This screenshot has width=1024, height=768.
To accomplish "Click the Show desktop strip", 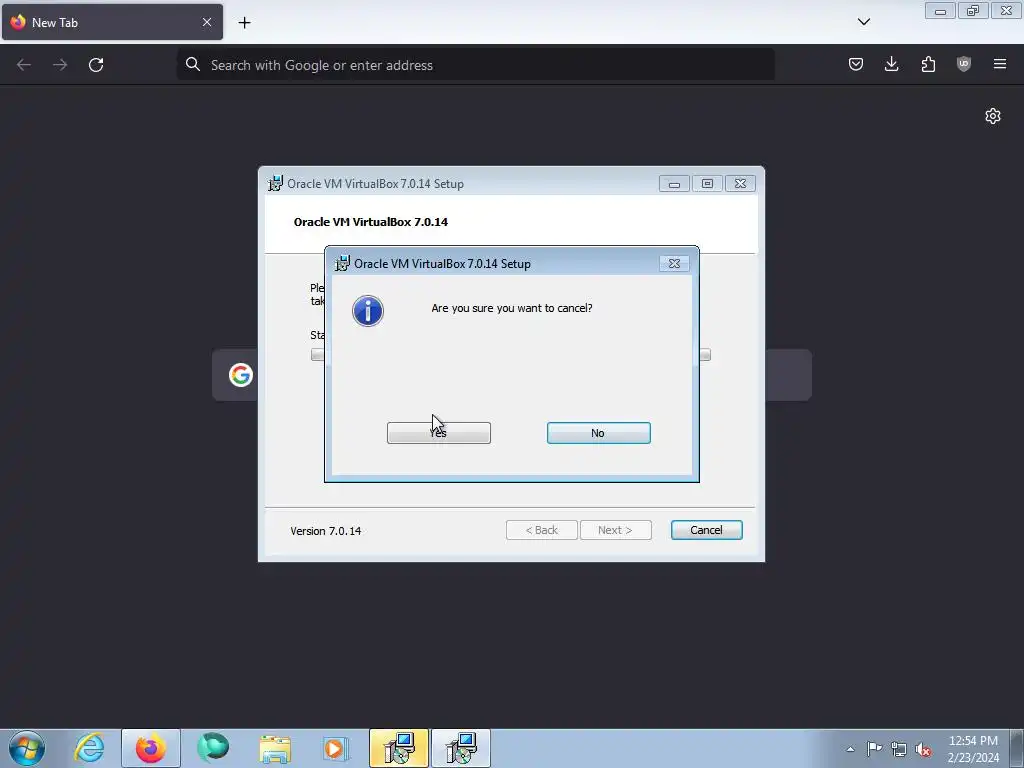I will pyautogui.click(x=1017, y=748).
